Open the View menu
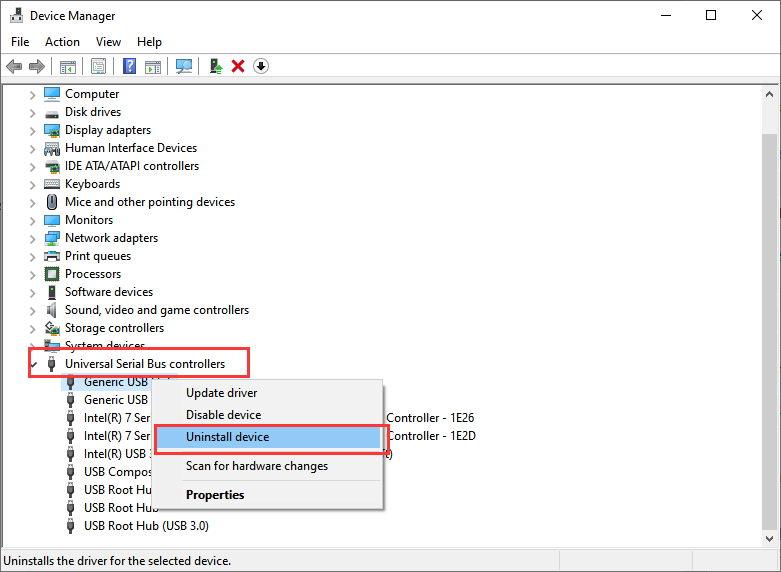Image resolution: width=781 pixels, height=572 pixels. pyautogui.click(x=108, y=42)
